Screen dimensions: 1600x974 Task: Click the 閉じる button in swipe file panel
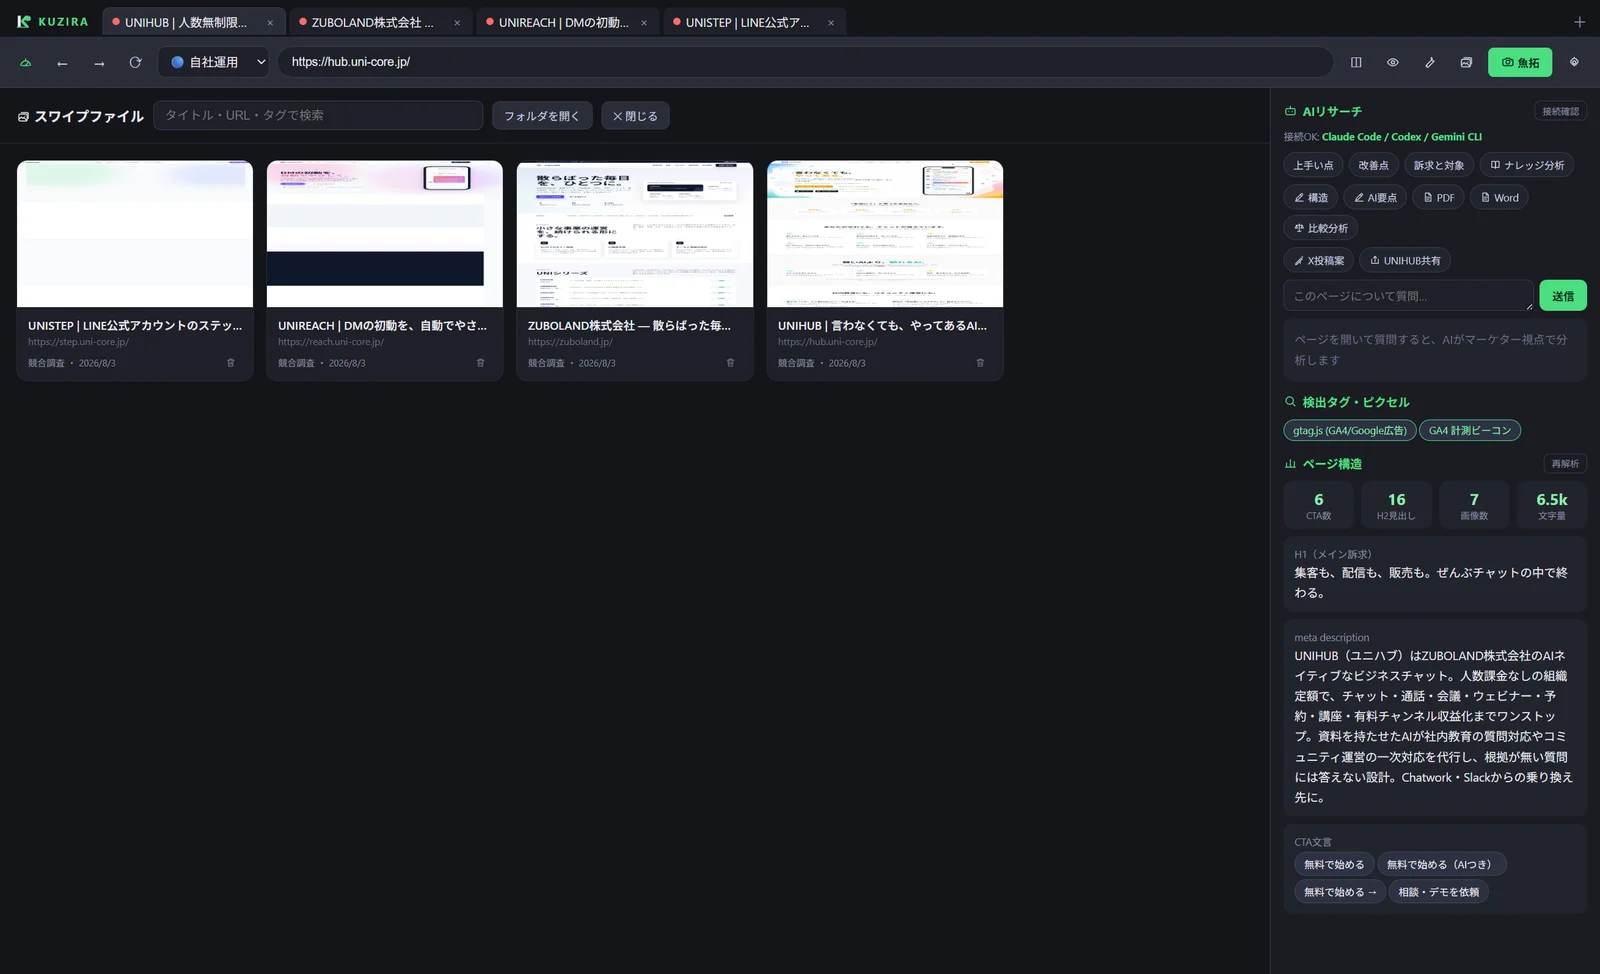(635, 116)
